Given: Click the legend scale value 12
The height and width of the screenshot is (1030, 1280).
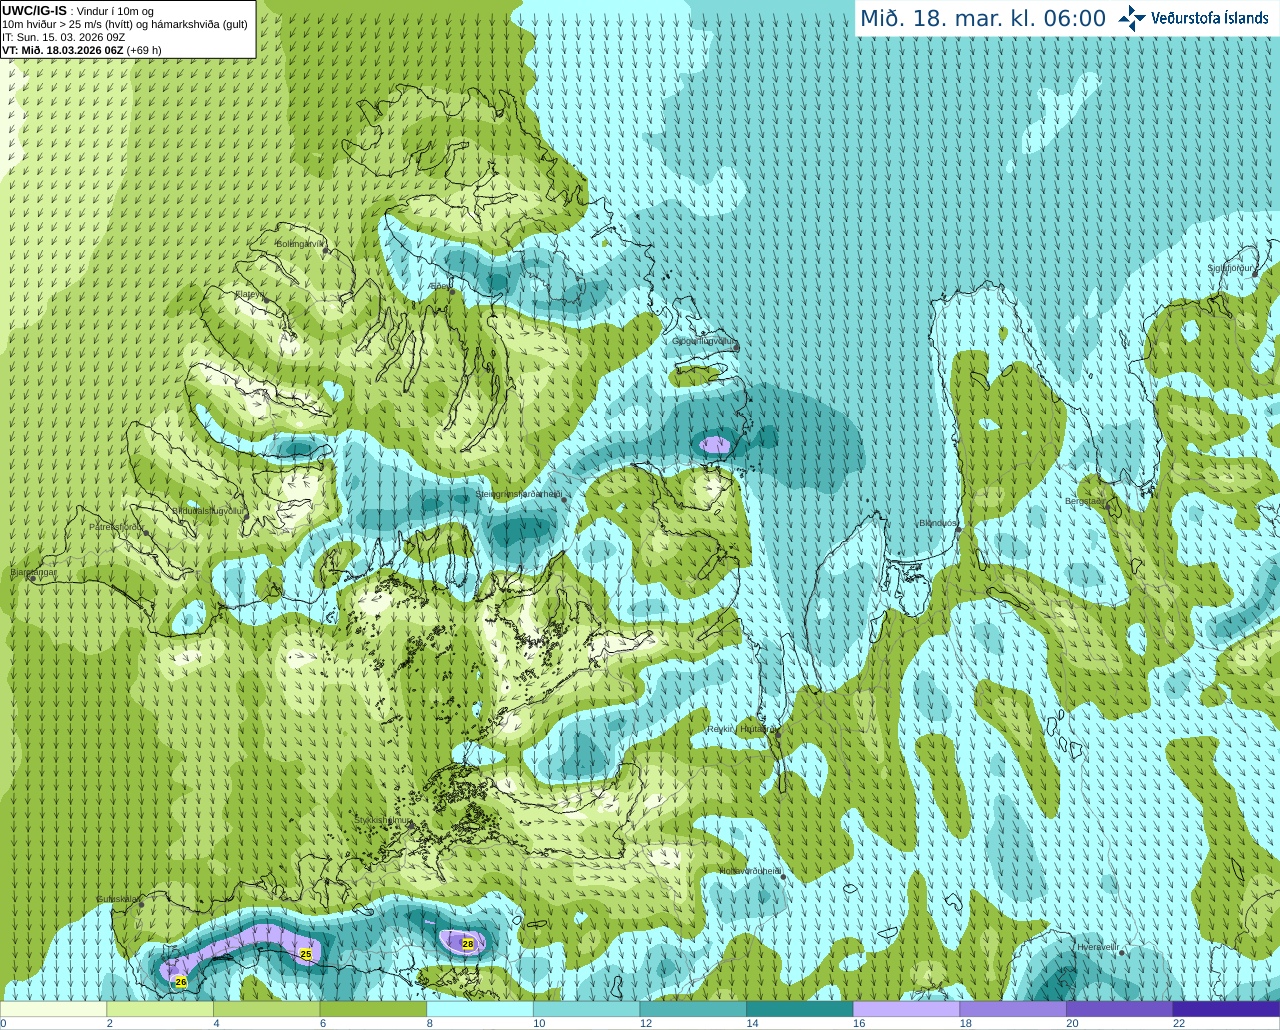Looking at the screenshot, I should pyautogui.click(x=646, y=1023).
